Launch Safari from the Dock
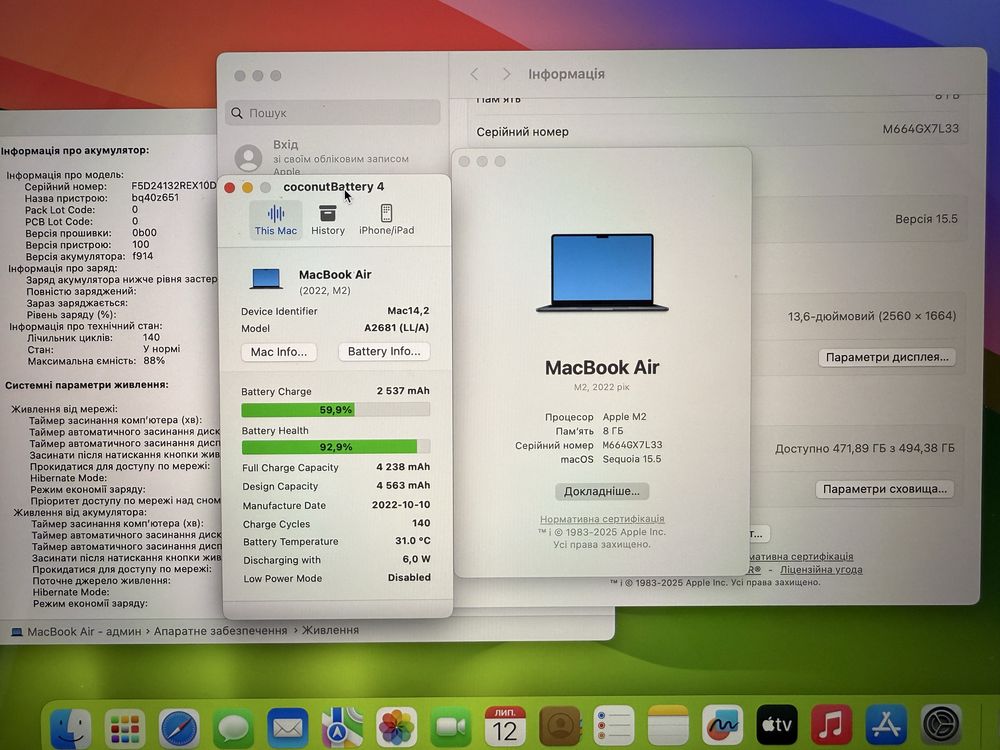This screenshot has height=750, width=1000. click(179, 727)
